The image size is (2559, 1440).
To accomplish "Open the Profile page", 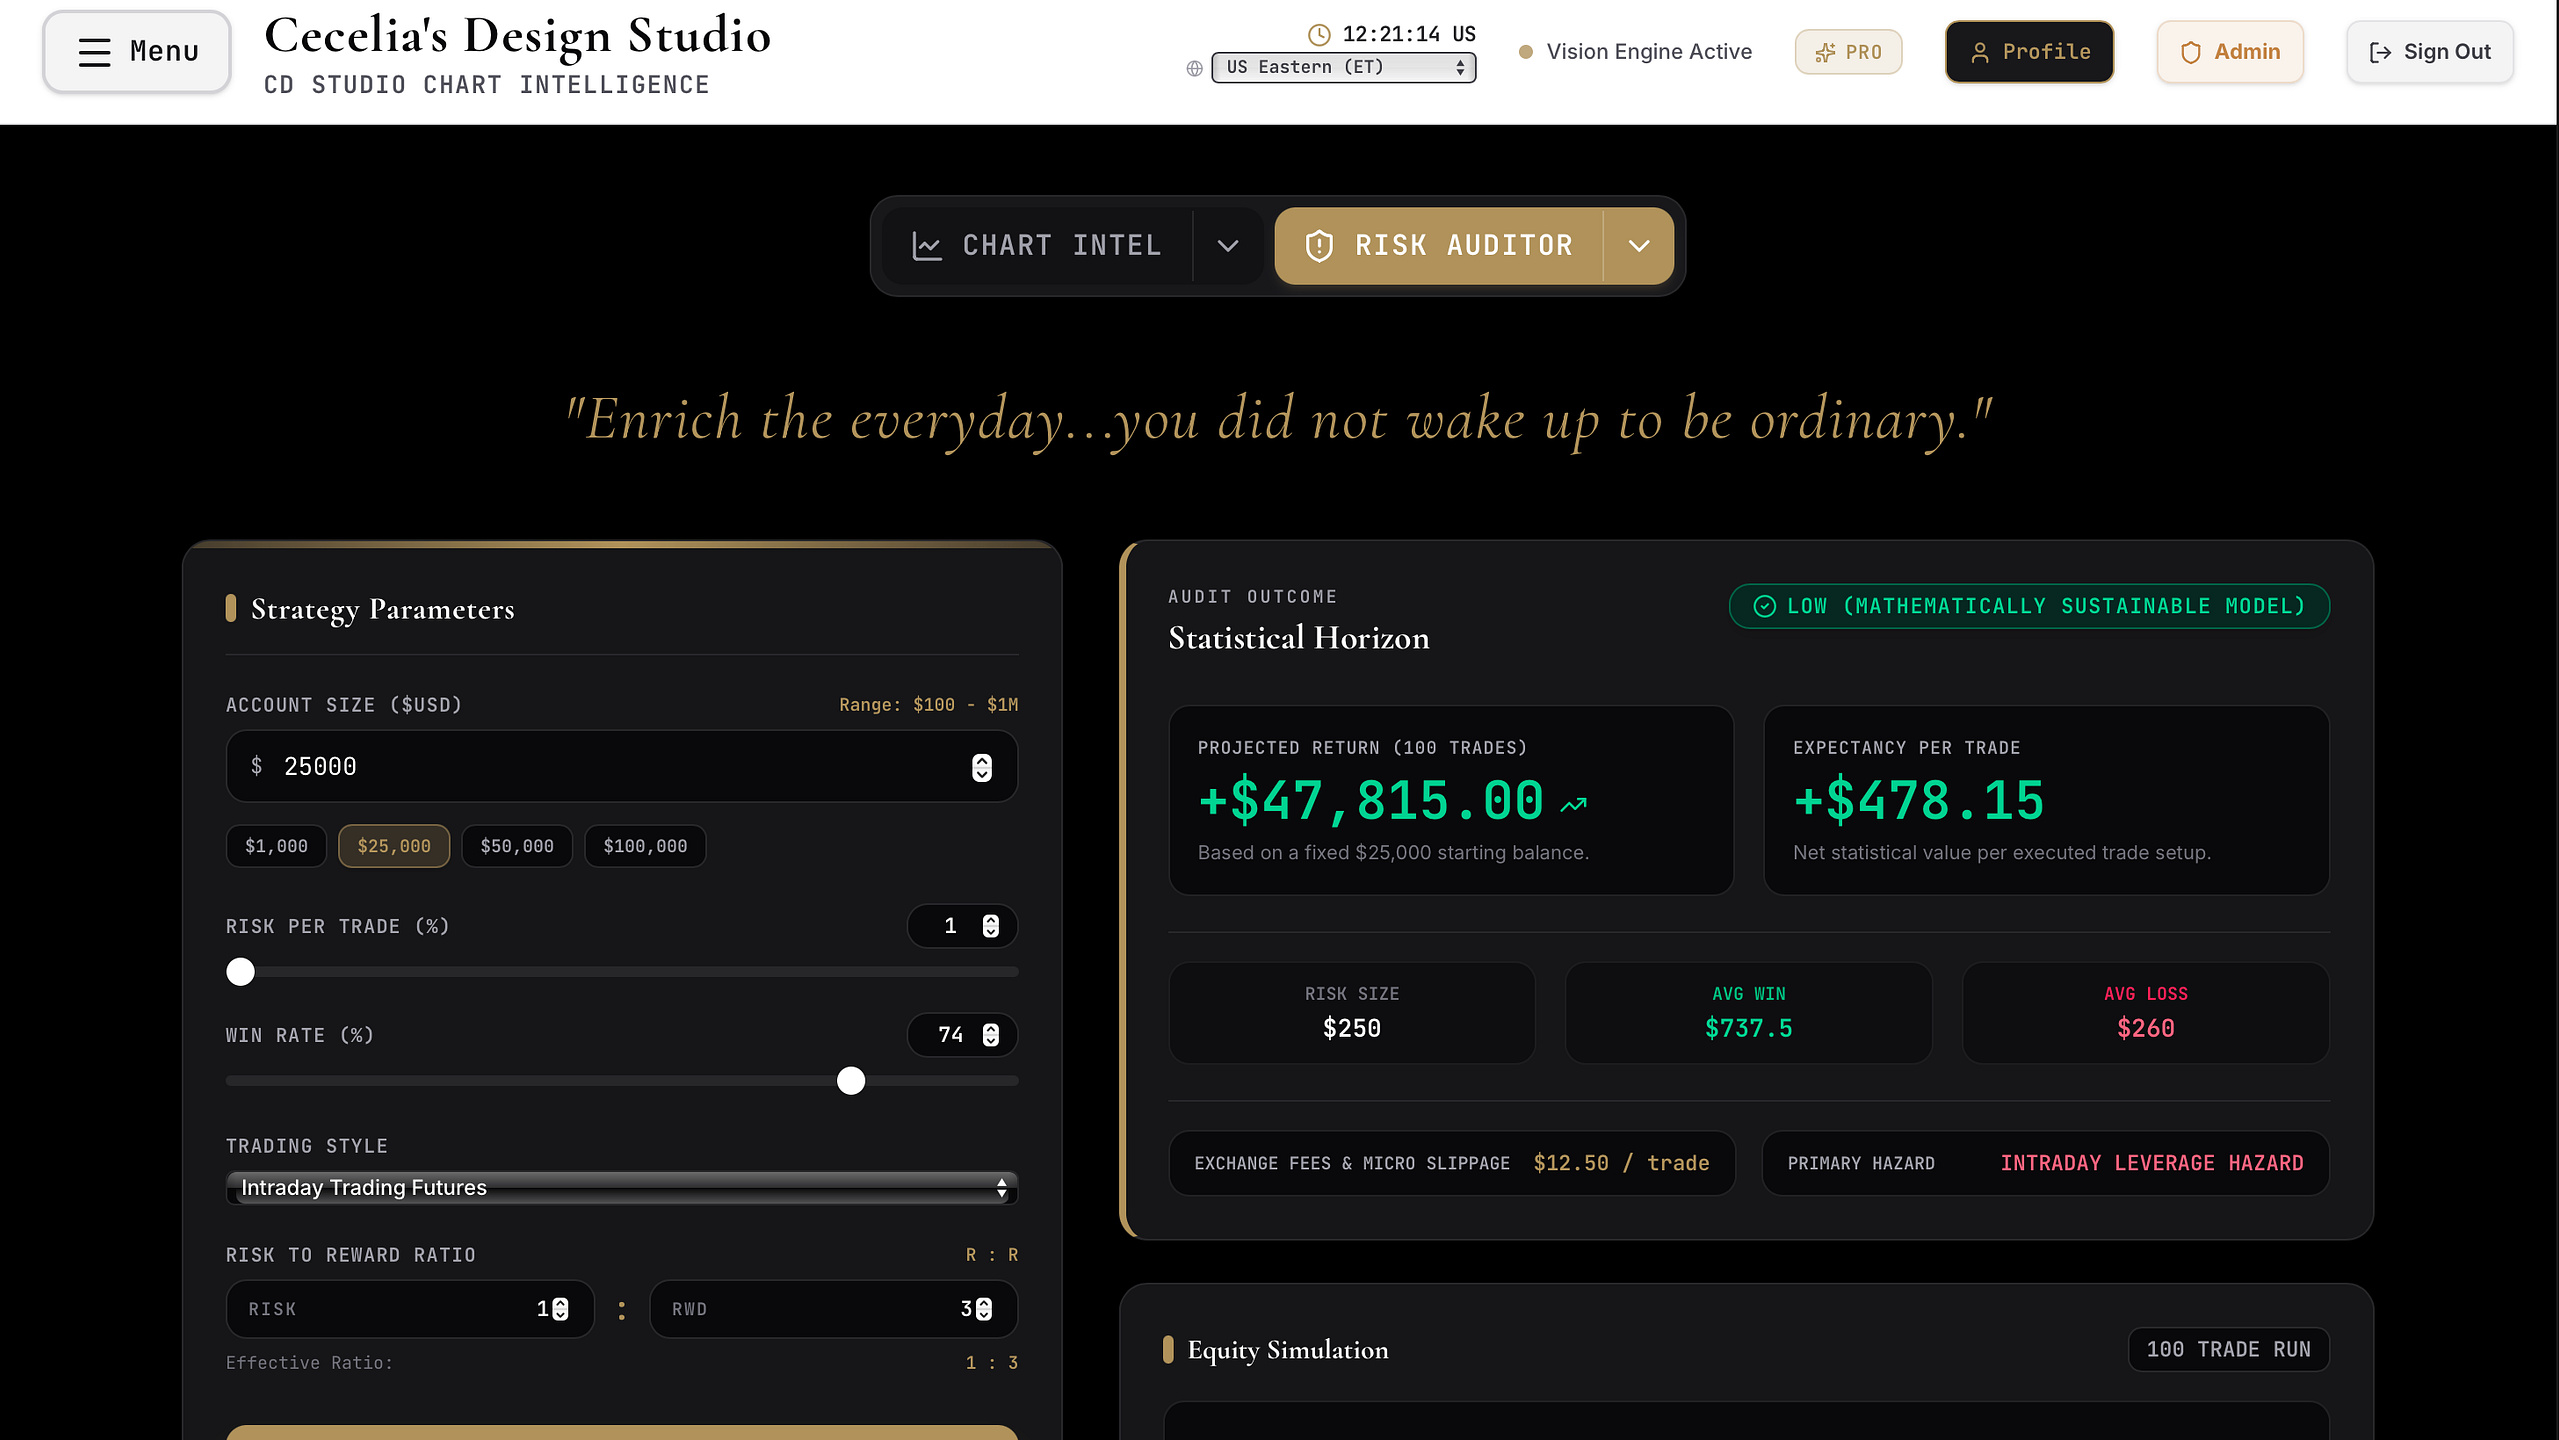I will (x=2029, y=52).
